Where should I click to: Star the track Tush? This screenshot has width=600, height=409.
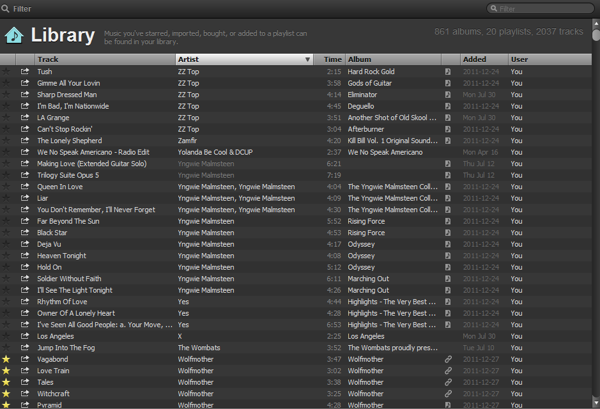6,71
